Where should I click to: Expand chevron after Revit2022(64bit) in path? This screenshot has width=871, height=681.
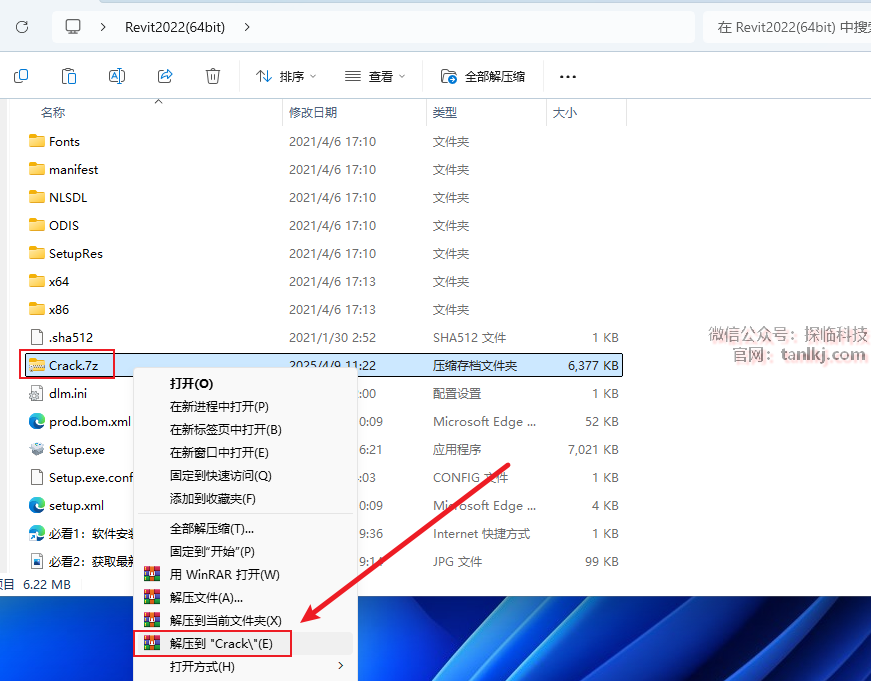[x=247, y=27]
